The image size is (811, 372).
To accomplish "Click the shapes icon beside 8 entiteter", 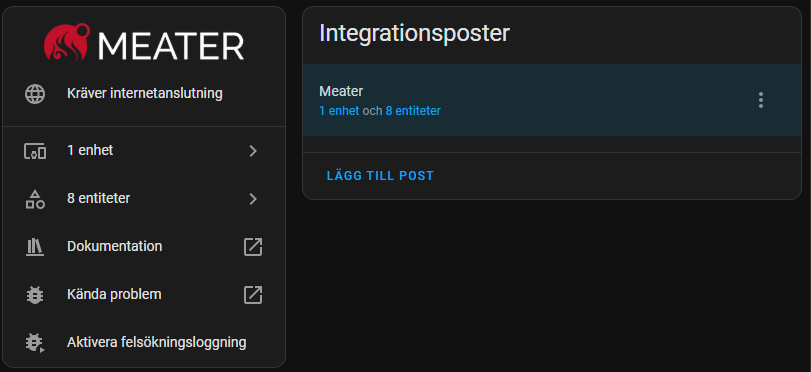I will (35, 199).
